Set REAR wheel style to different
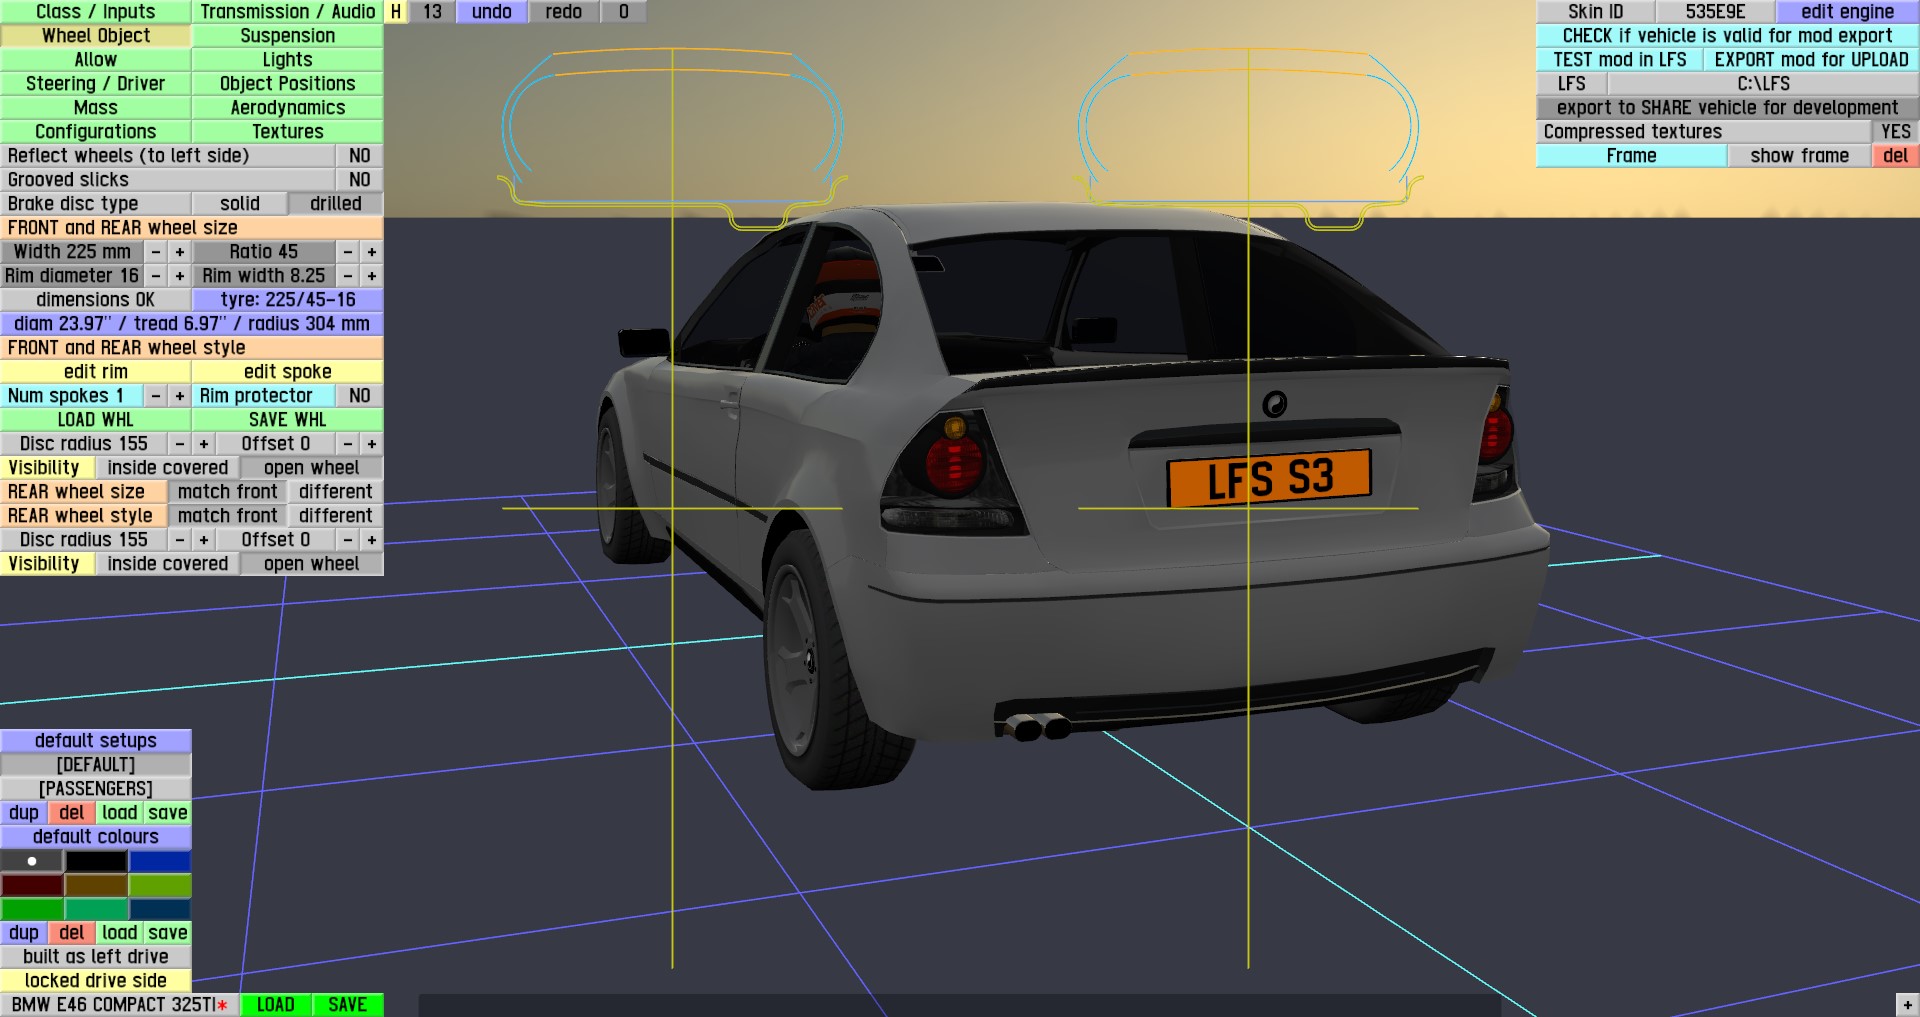 pos(336,516)
